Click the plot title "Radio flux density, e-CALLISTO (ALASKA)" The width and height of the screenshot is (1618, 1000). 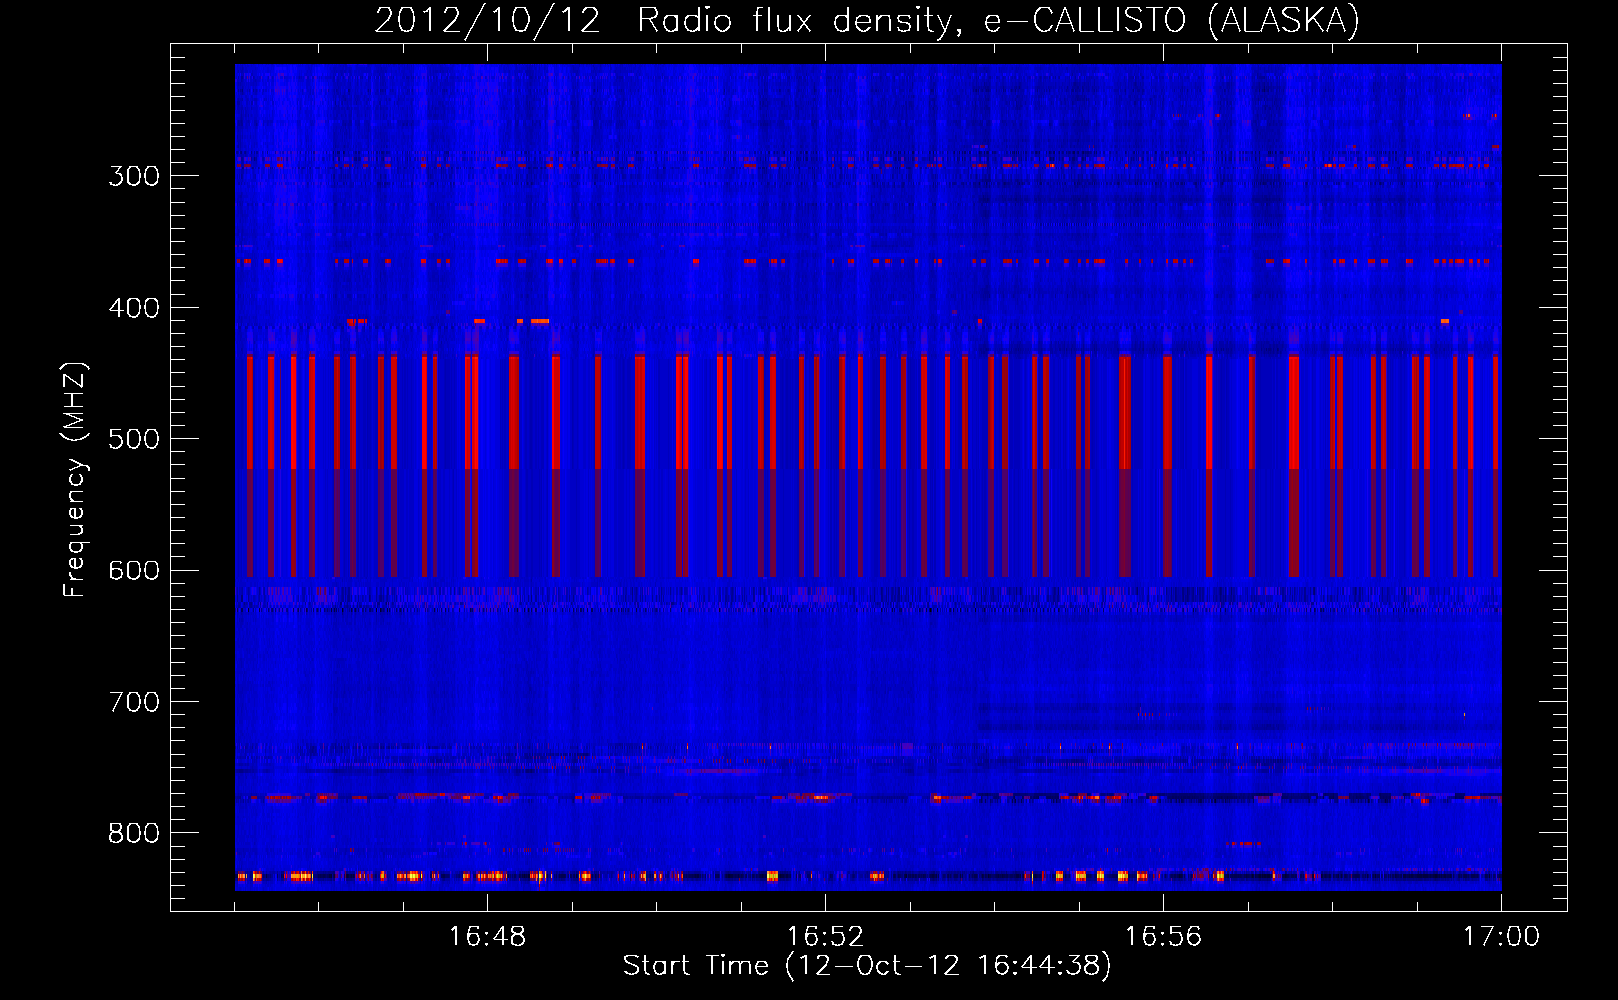point(999,20)
